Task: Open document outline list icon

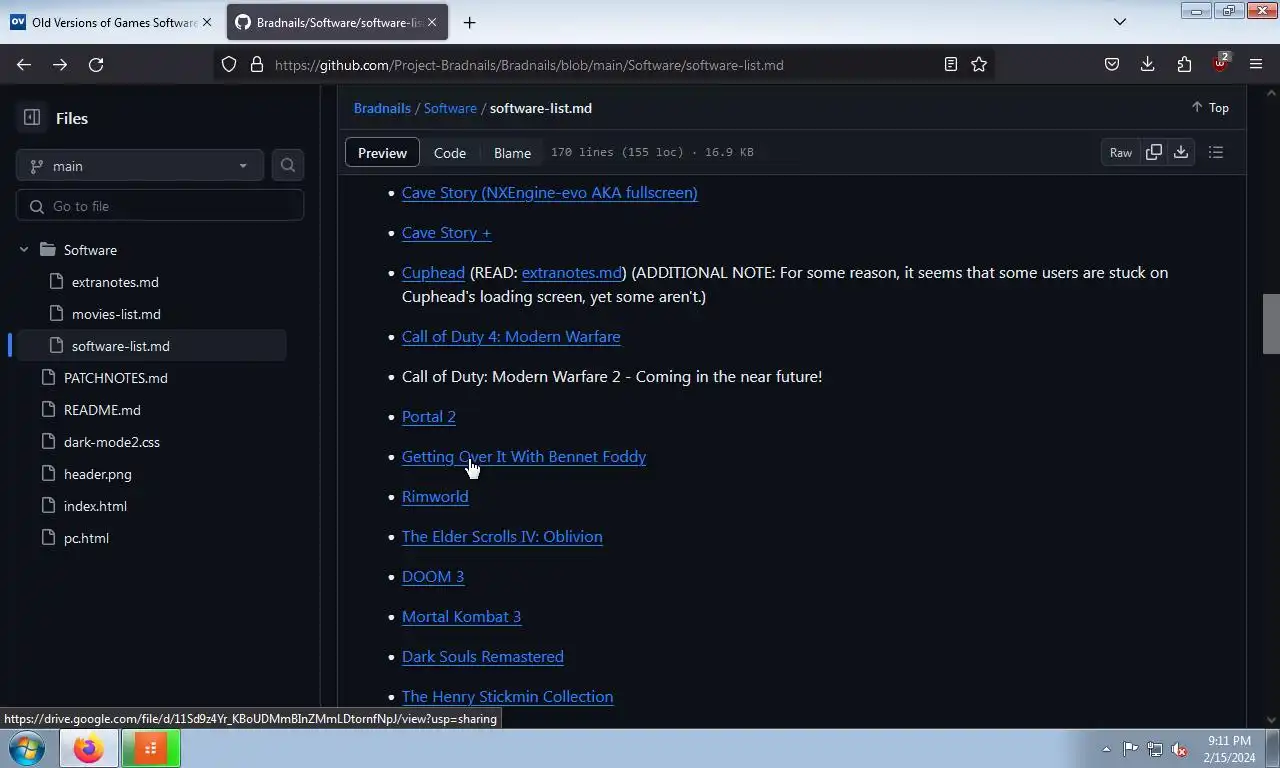Action: [1216, 152]
